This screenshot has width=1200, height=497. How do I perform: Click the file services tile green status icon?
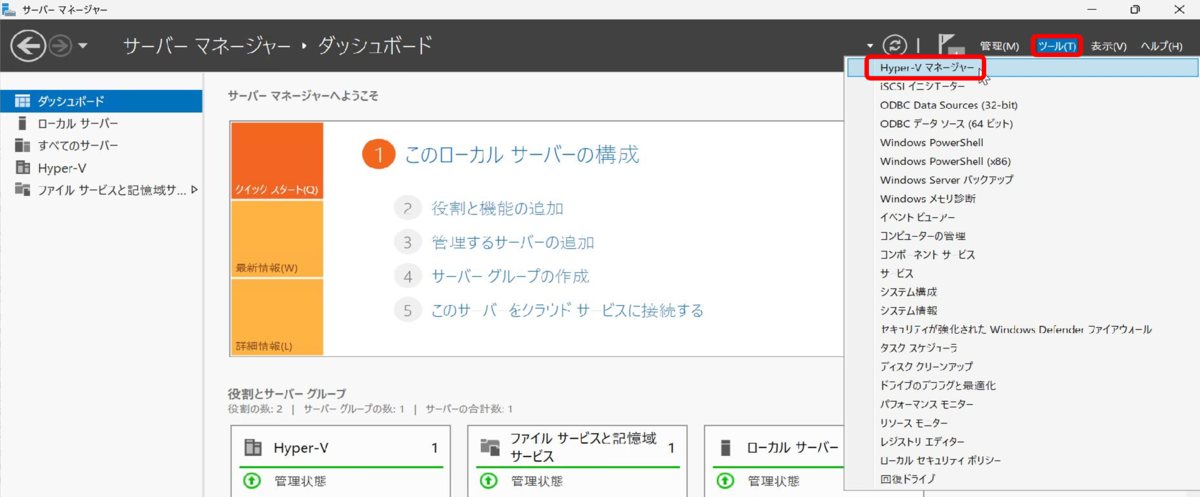point(489,481)
